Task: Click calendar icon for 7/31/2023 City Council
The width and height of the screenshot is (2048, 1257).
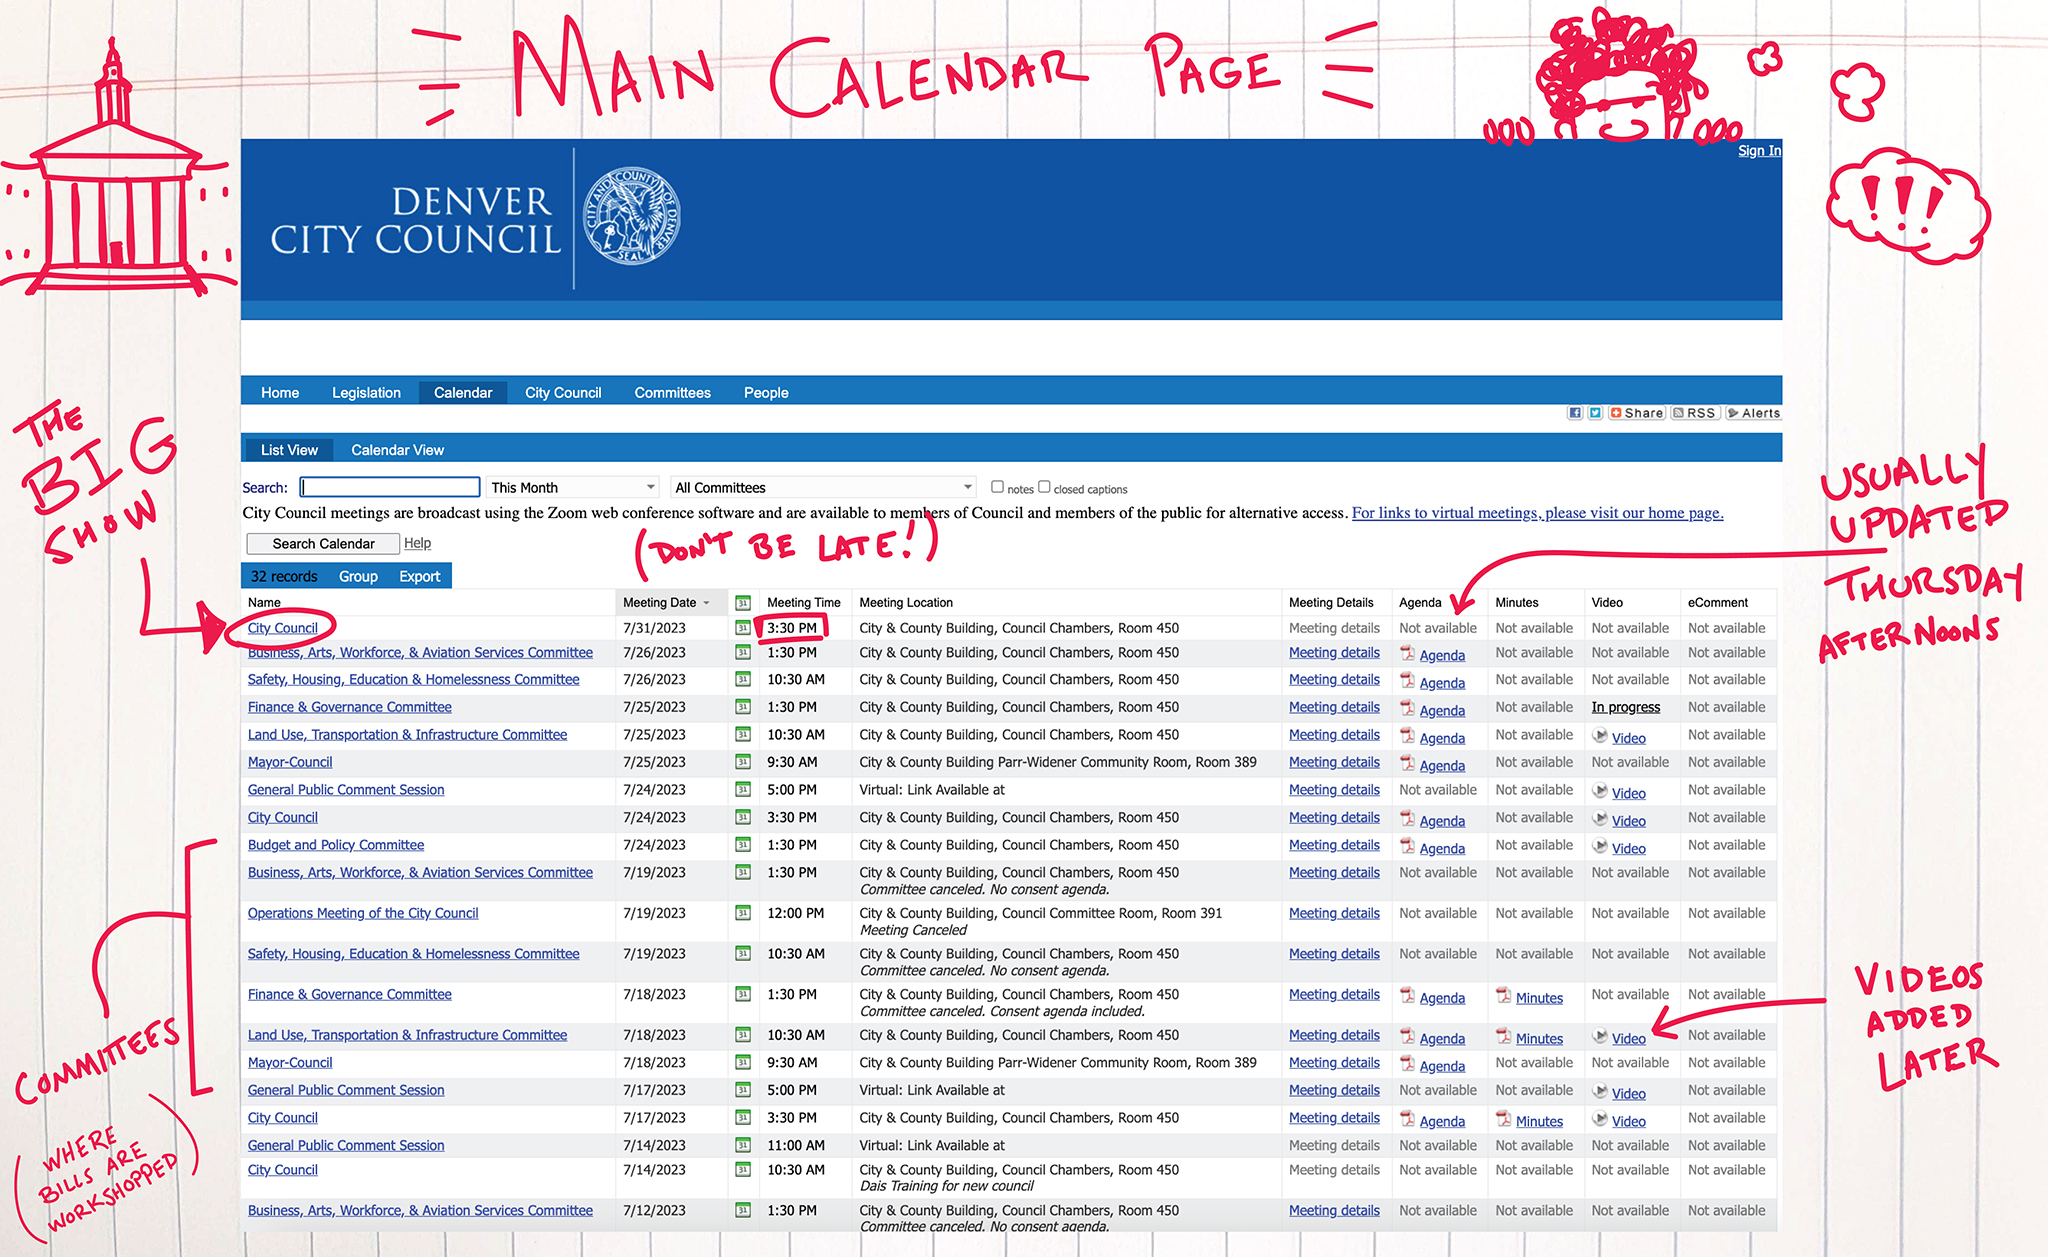Action: pos(742,628)
